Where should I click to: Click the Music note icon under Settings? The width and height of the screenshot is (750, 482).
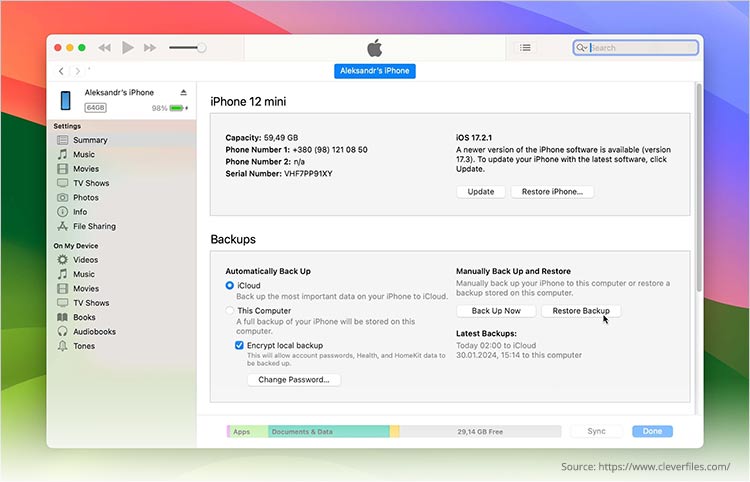click(x=62, y=154)
